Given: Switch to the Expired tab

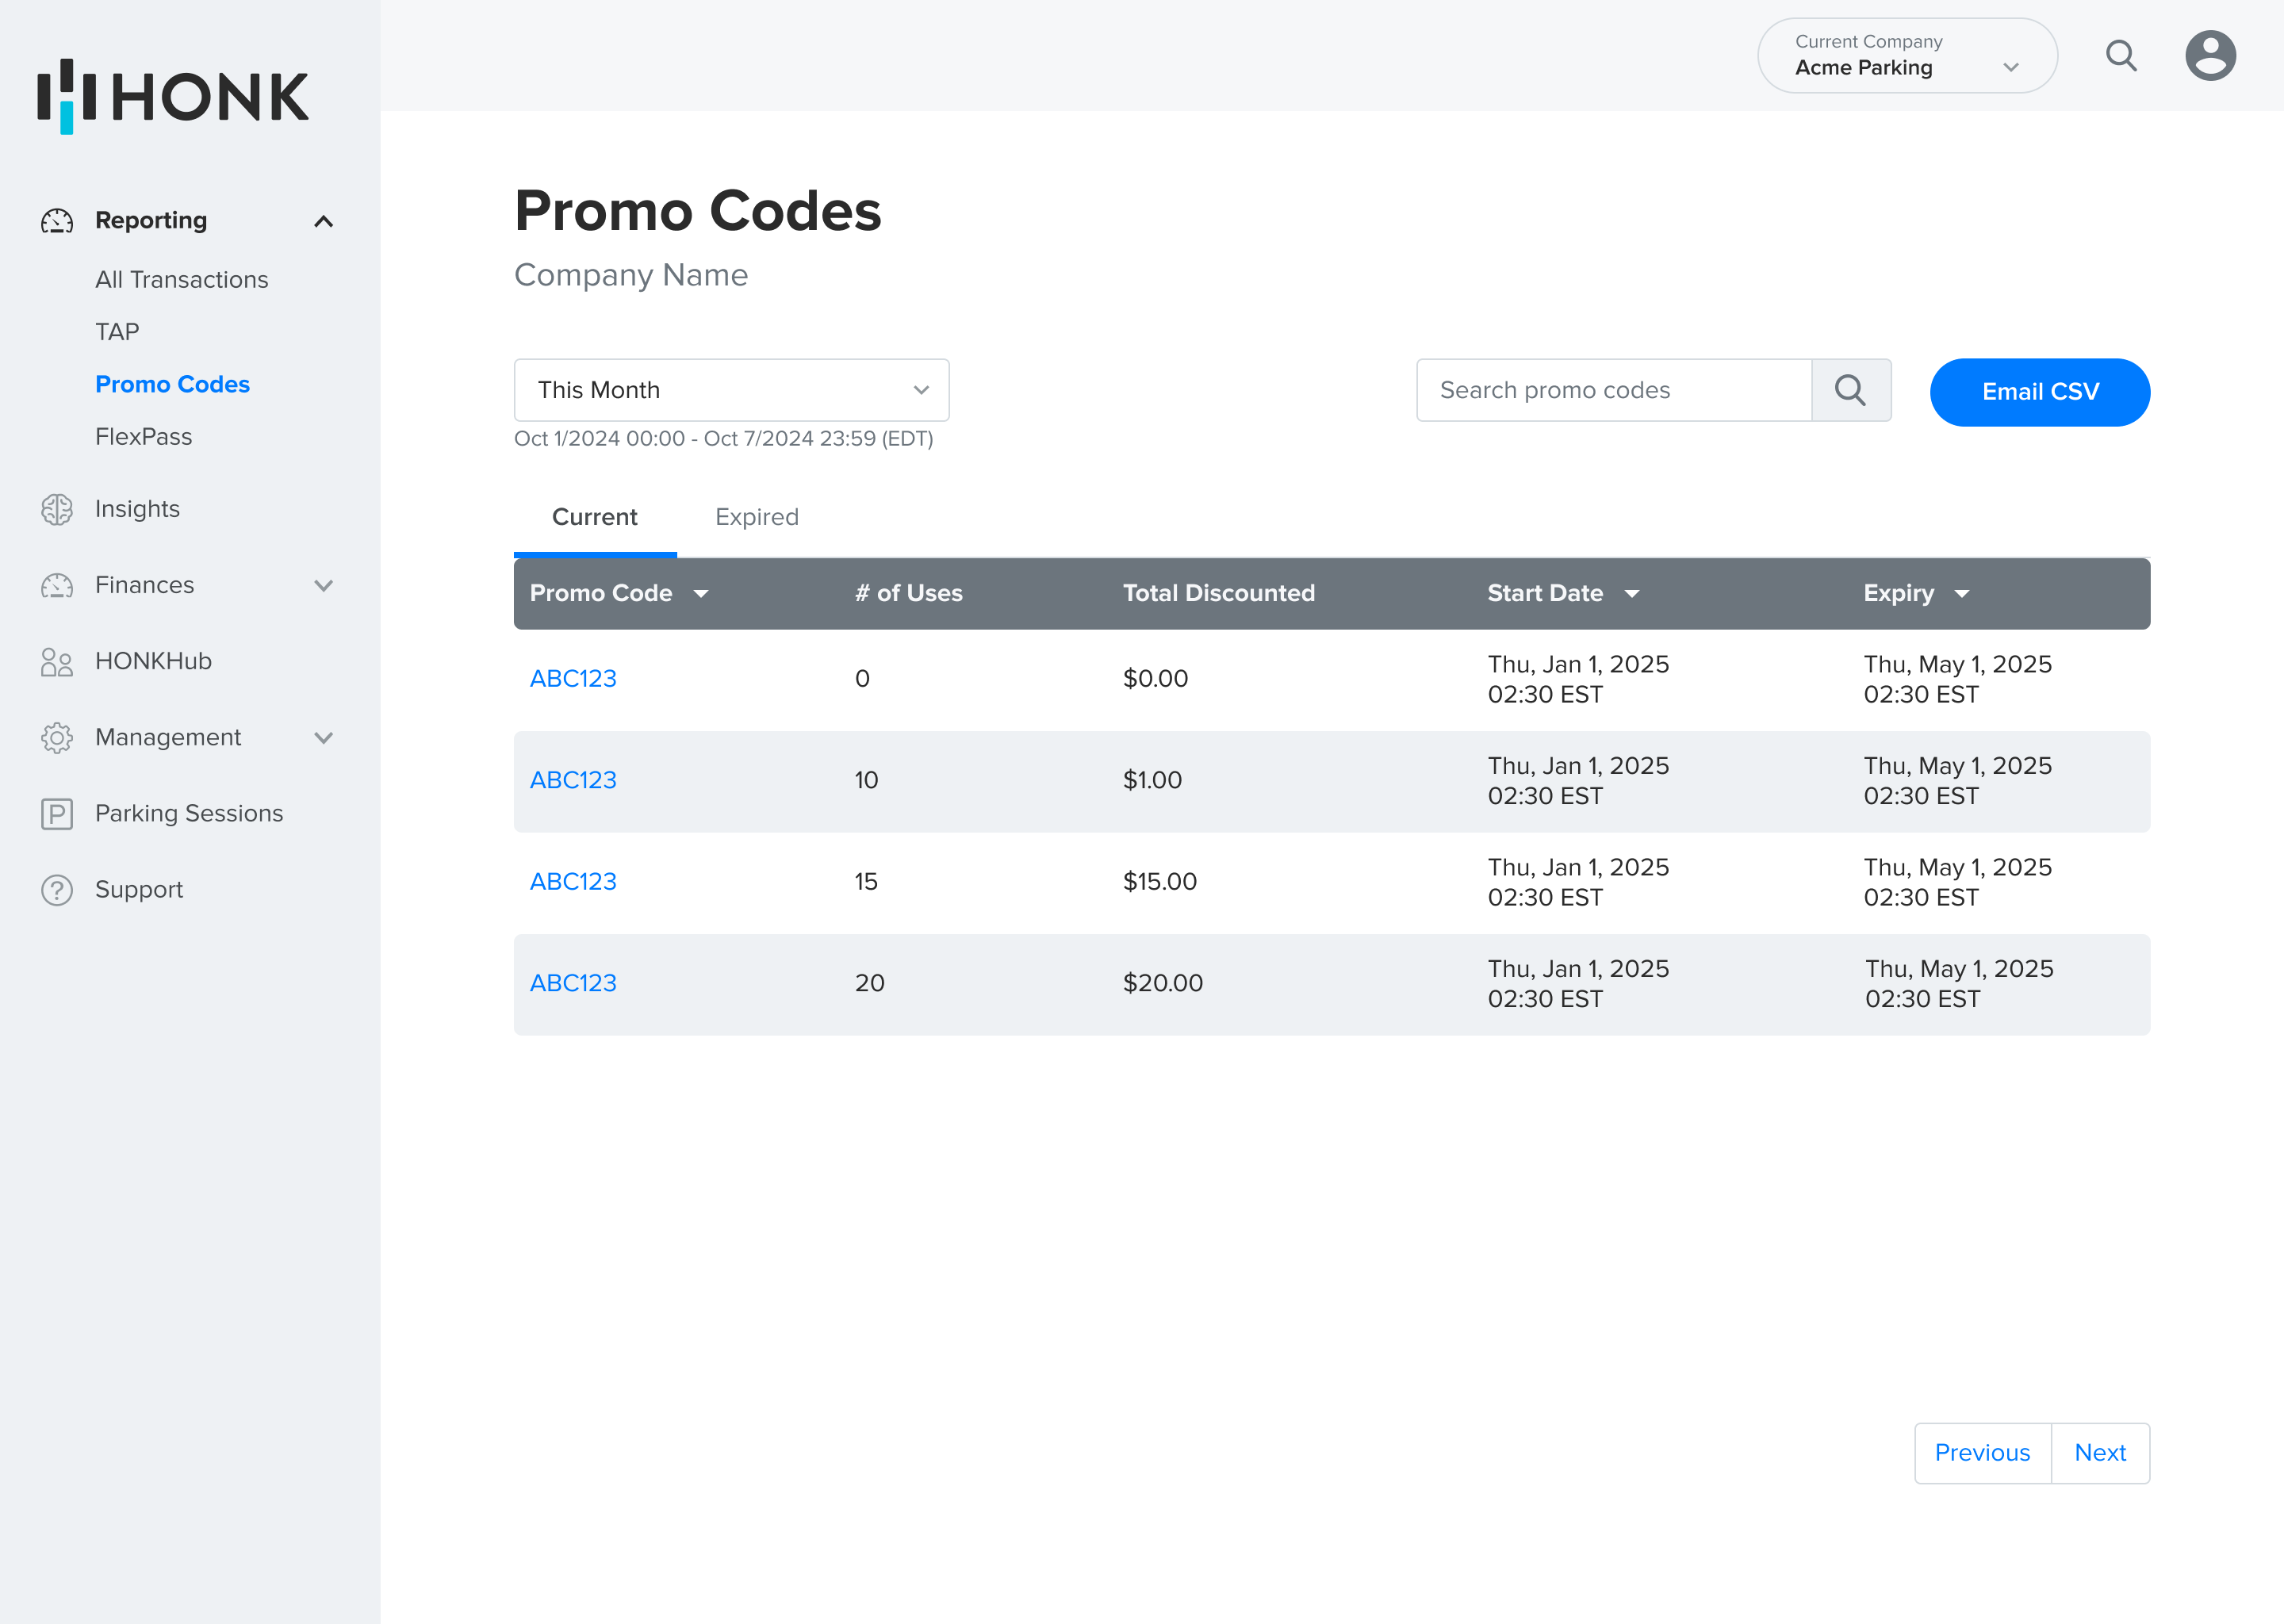Looking at the screenshot, I should pos(756,517).
